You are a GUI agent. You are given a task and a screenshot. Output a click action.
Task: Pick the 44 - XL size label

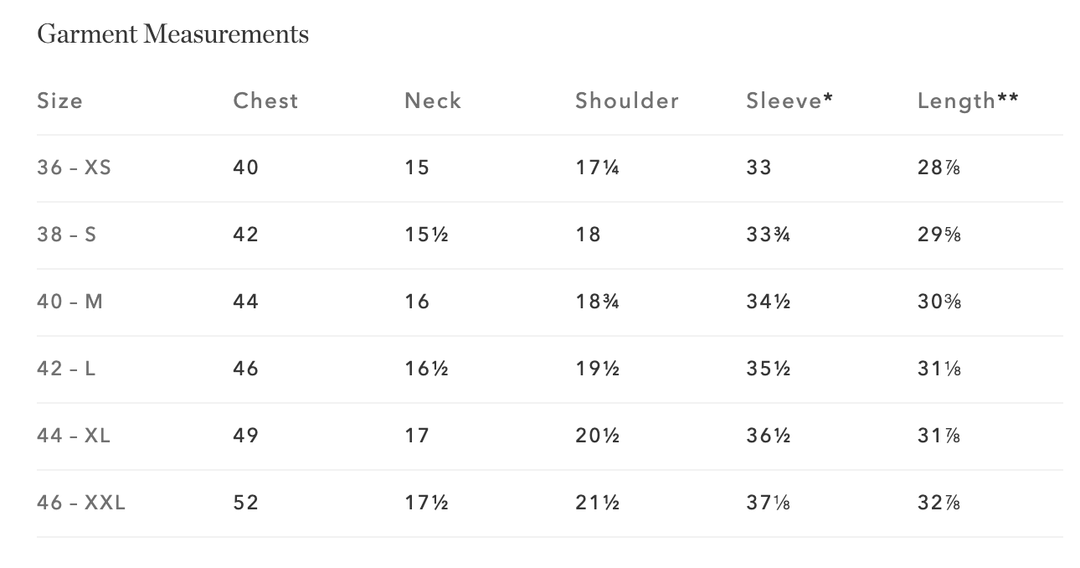74,436
